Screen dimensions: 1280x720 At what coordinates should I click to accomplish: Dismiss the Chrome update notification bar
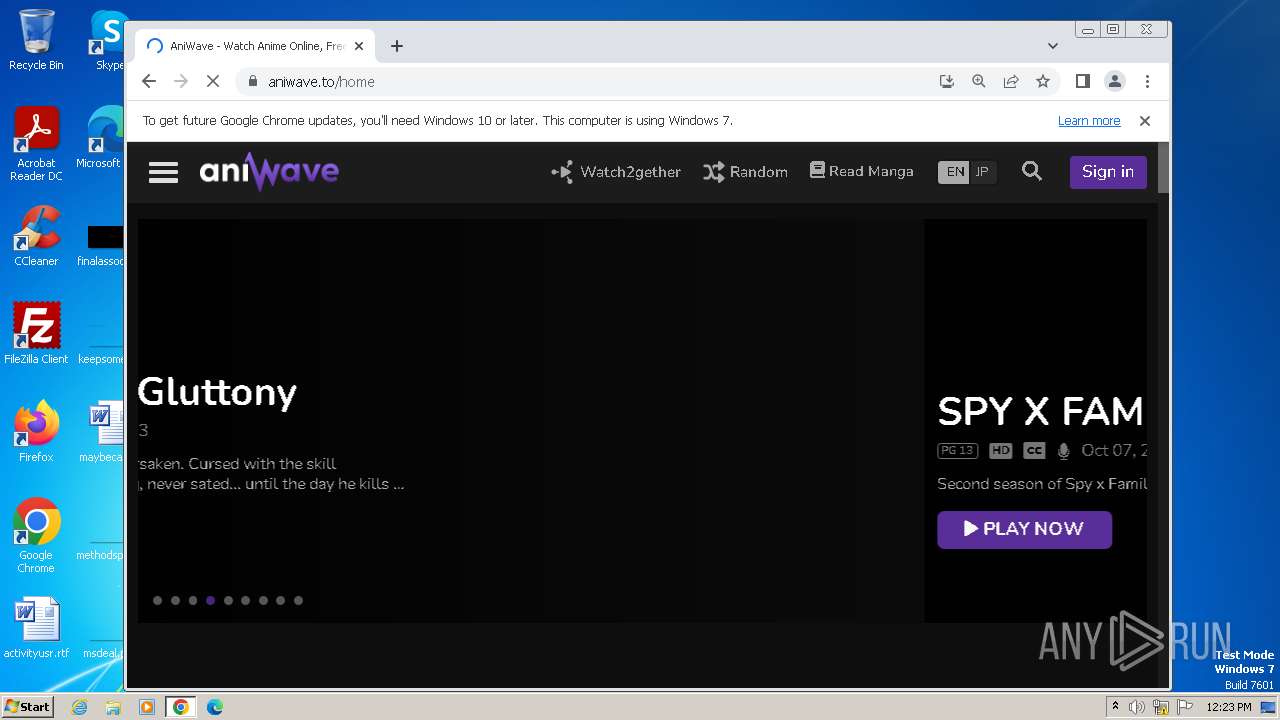pos(1145,121)
